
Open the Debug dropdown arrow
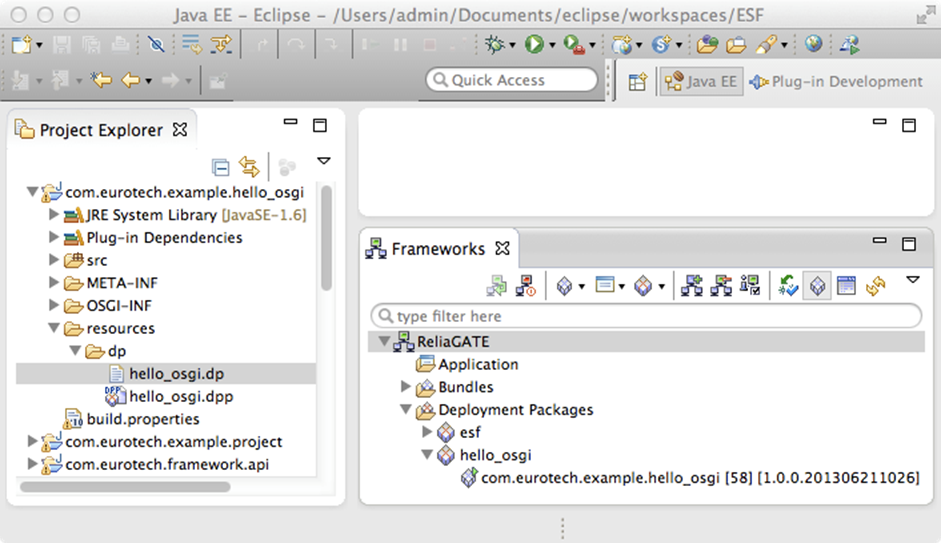point(513,45)
